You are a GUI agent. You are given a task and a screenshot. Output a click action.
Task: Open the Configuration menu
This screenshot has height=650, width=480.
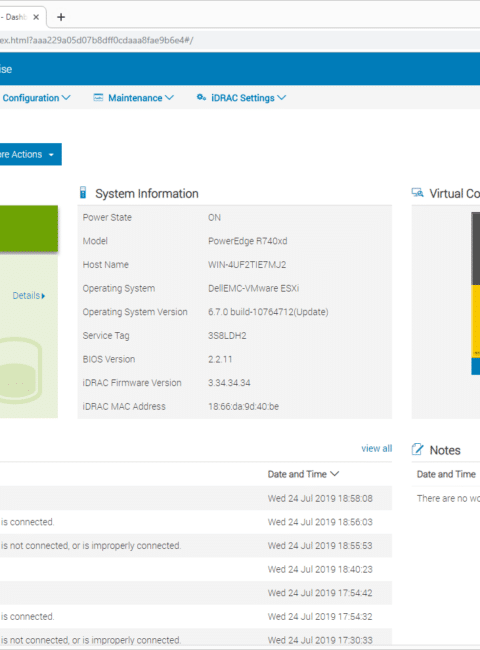tap(36, 98)
